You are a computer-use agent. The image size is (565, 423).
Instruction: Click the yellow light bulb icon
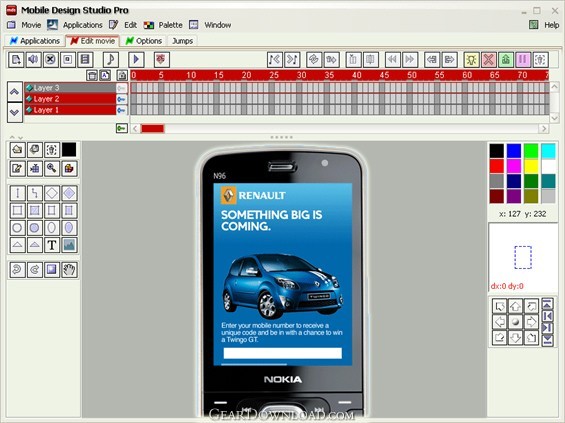471,59
